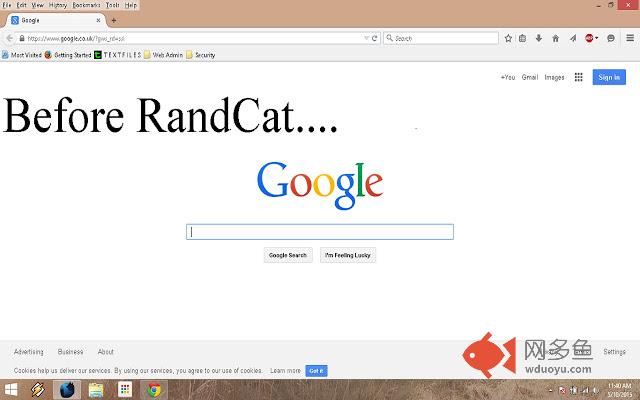Click the magnifier icon in Search box
The width and height of the screenshot is (640, 400).
[x=390, y=38]
